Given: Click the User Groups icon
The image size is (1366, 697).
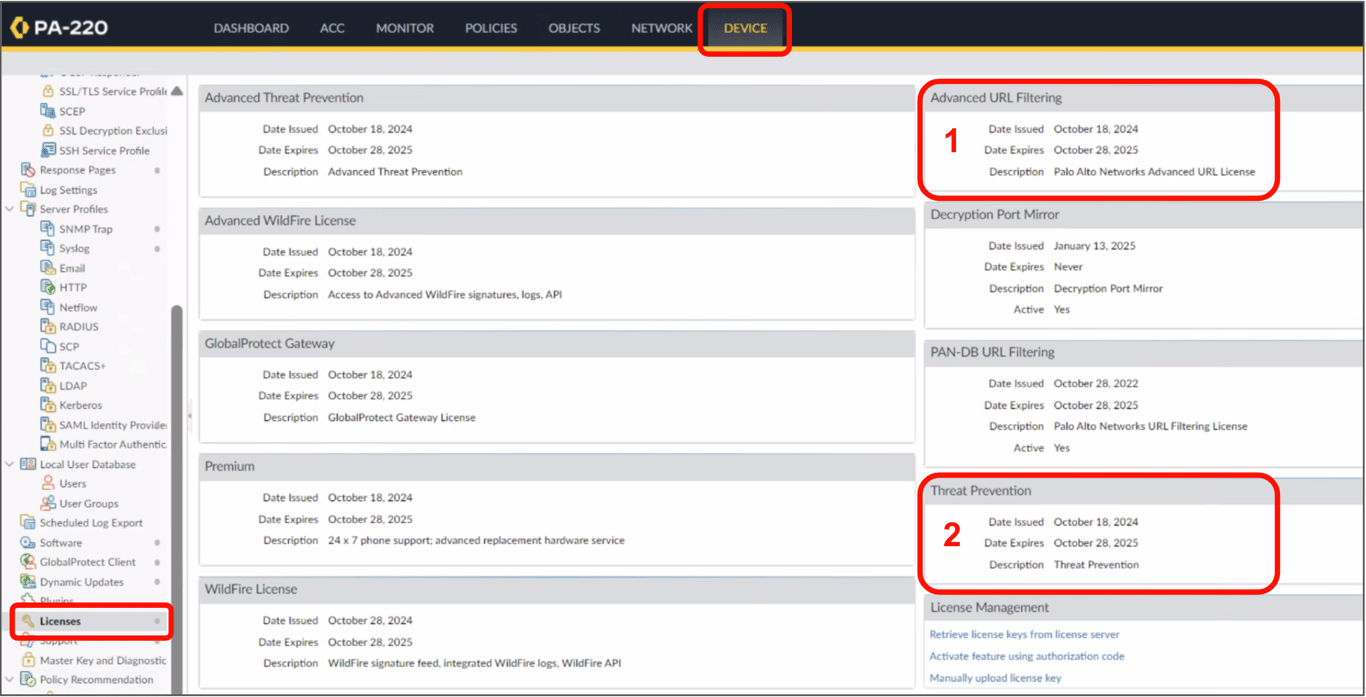Looking at the screenshot, I should (47, 503).
